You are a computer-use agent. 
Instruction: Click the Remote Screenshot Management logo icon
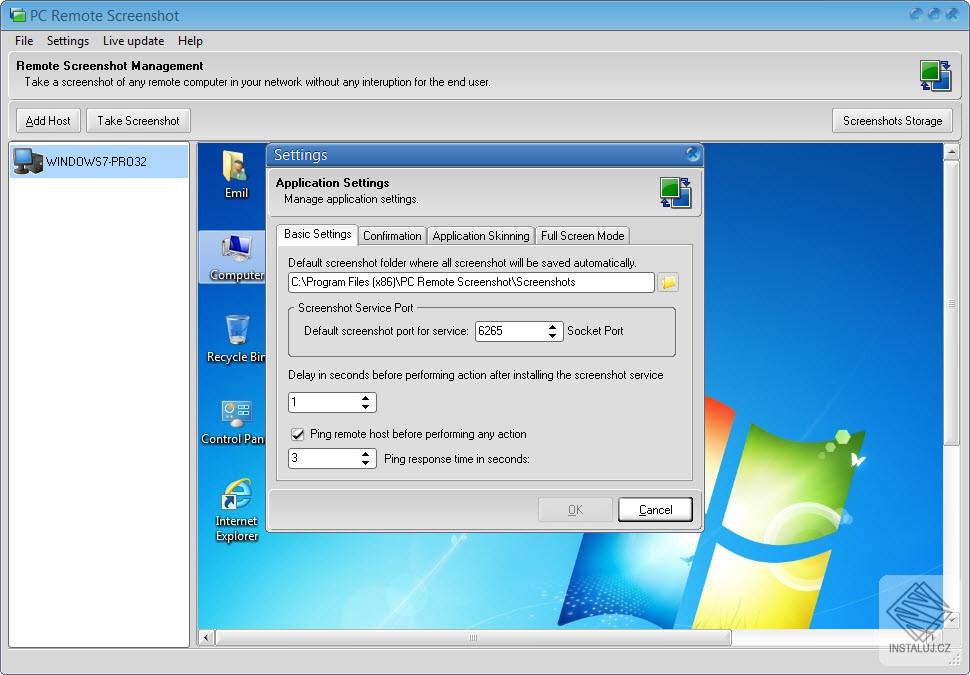[936, 74]
